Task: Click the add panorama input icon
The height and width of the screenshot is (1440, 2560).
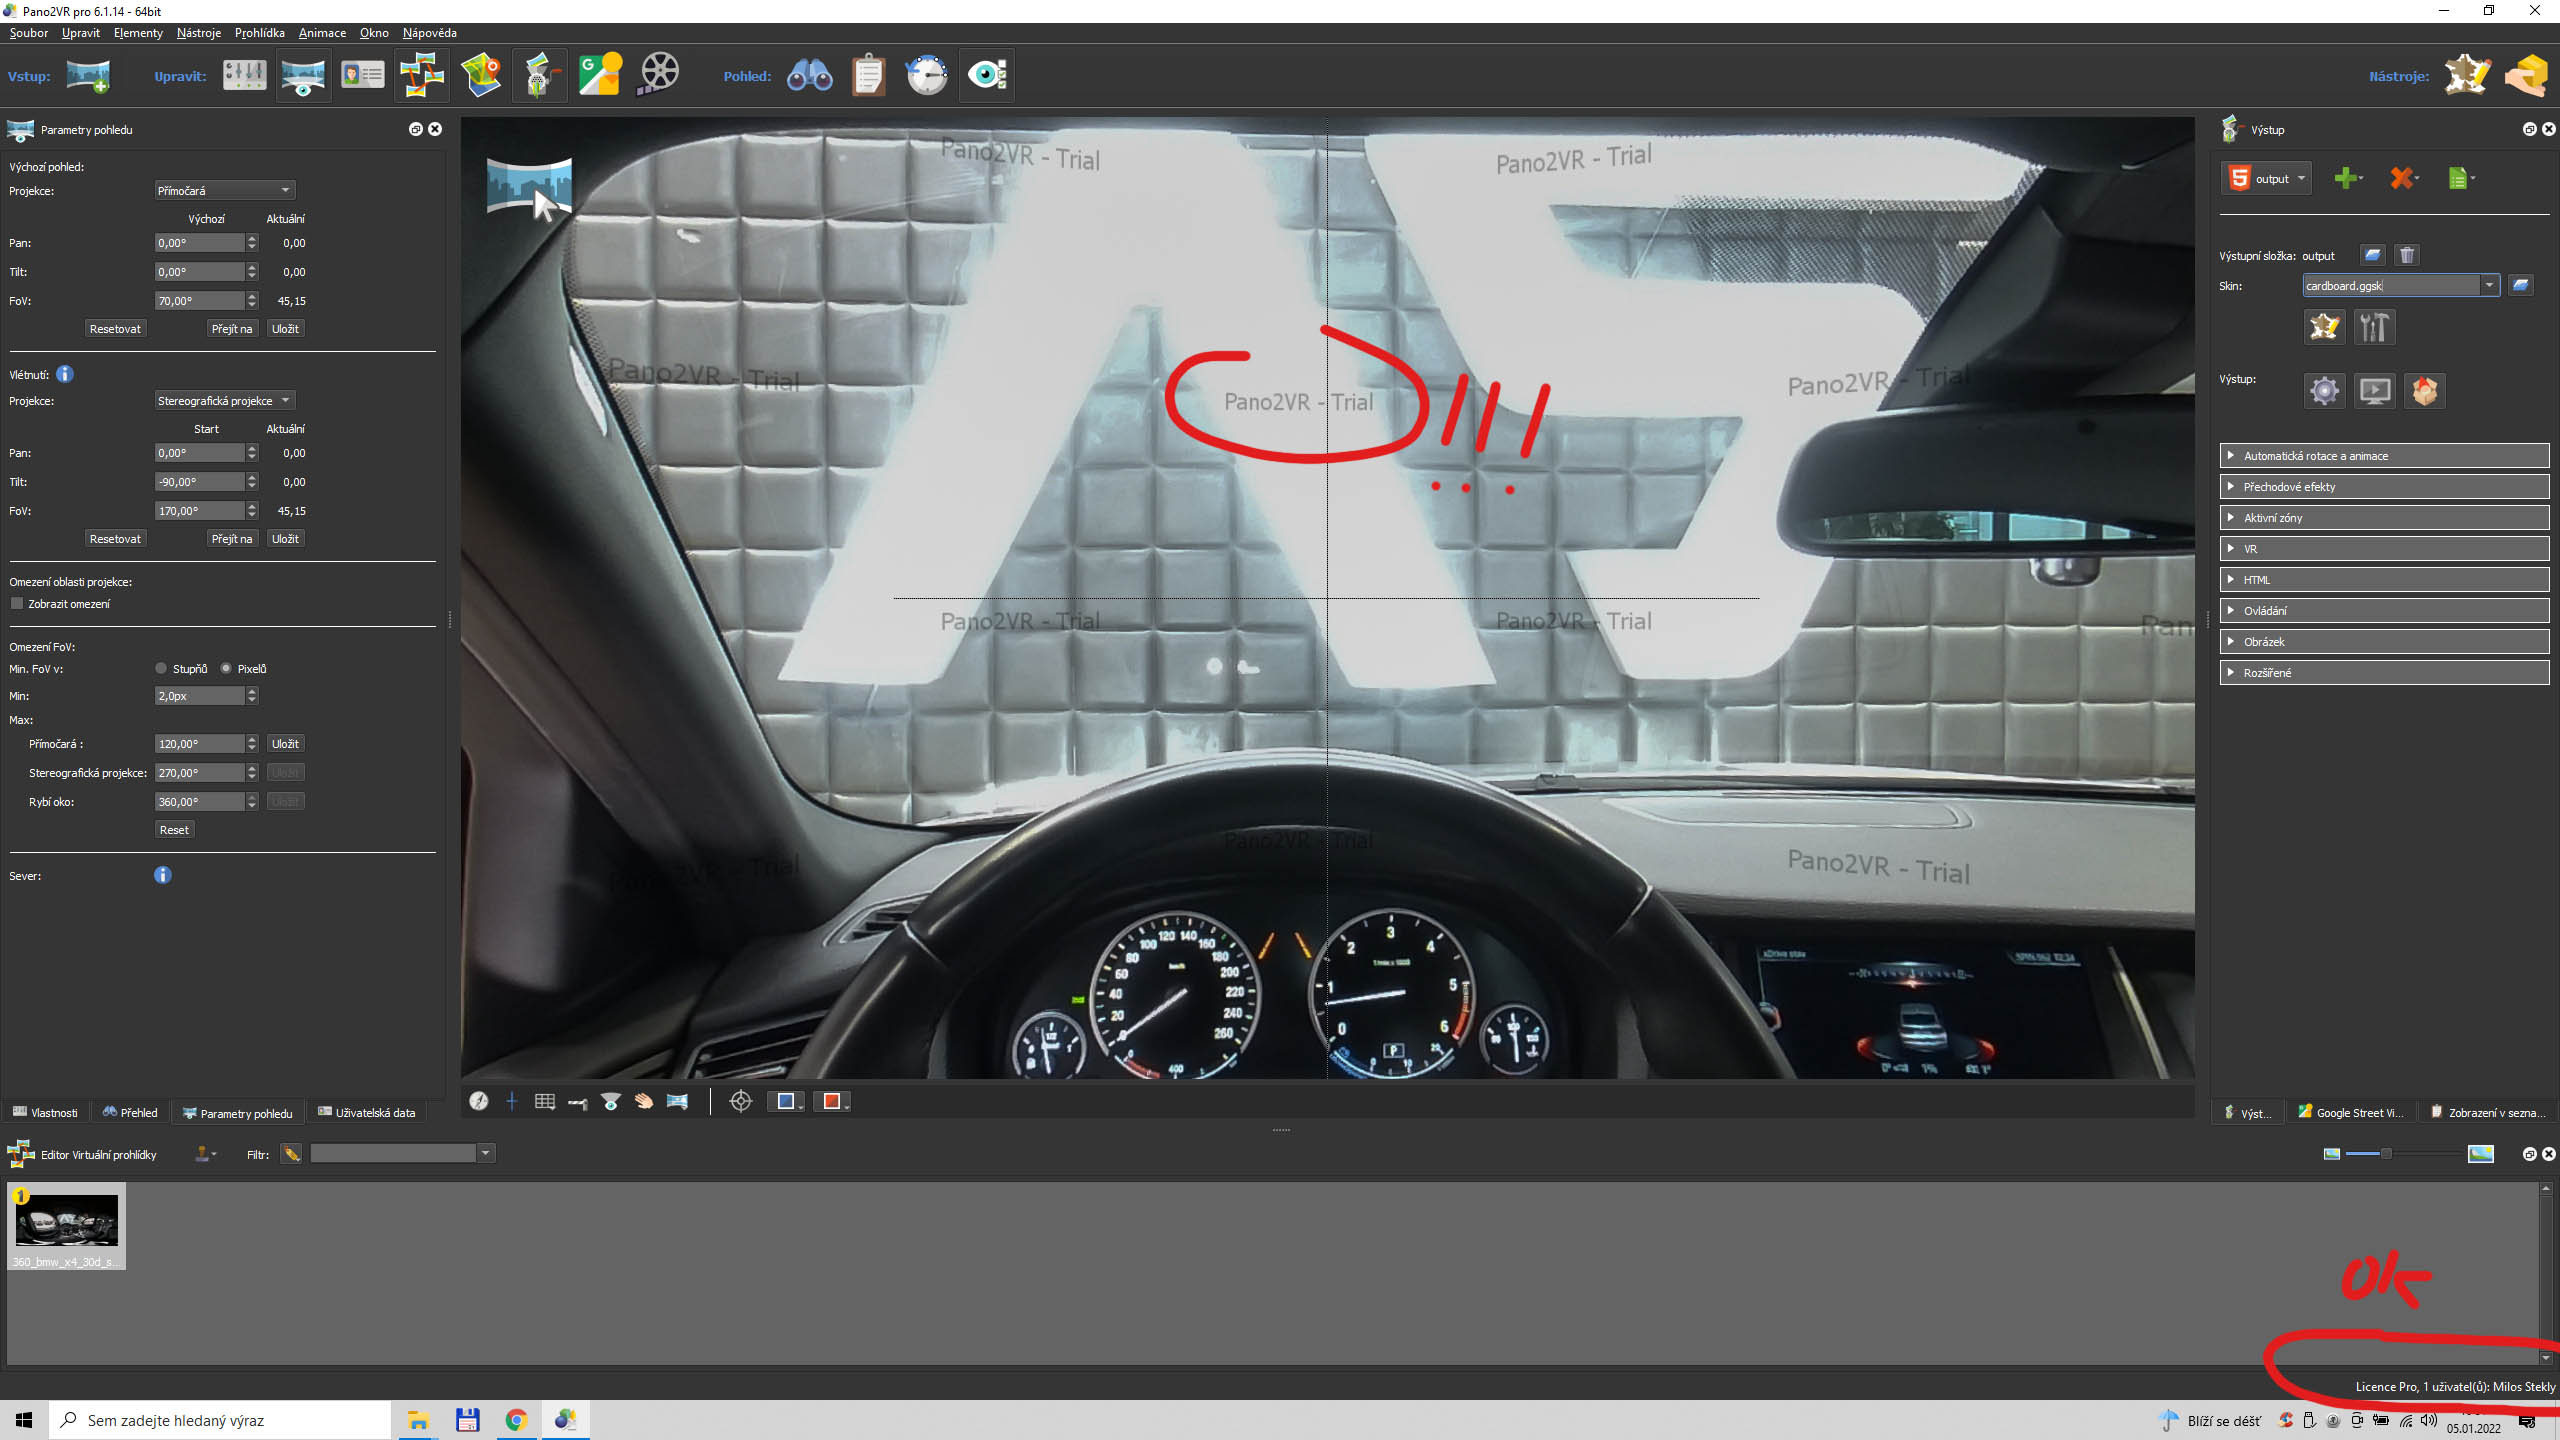Action: point(88,75)
